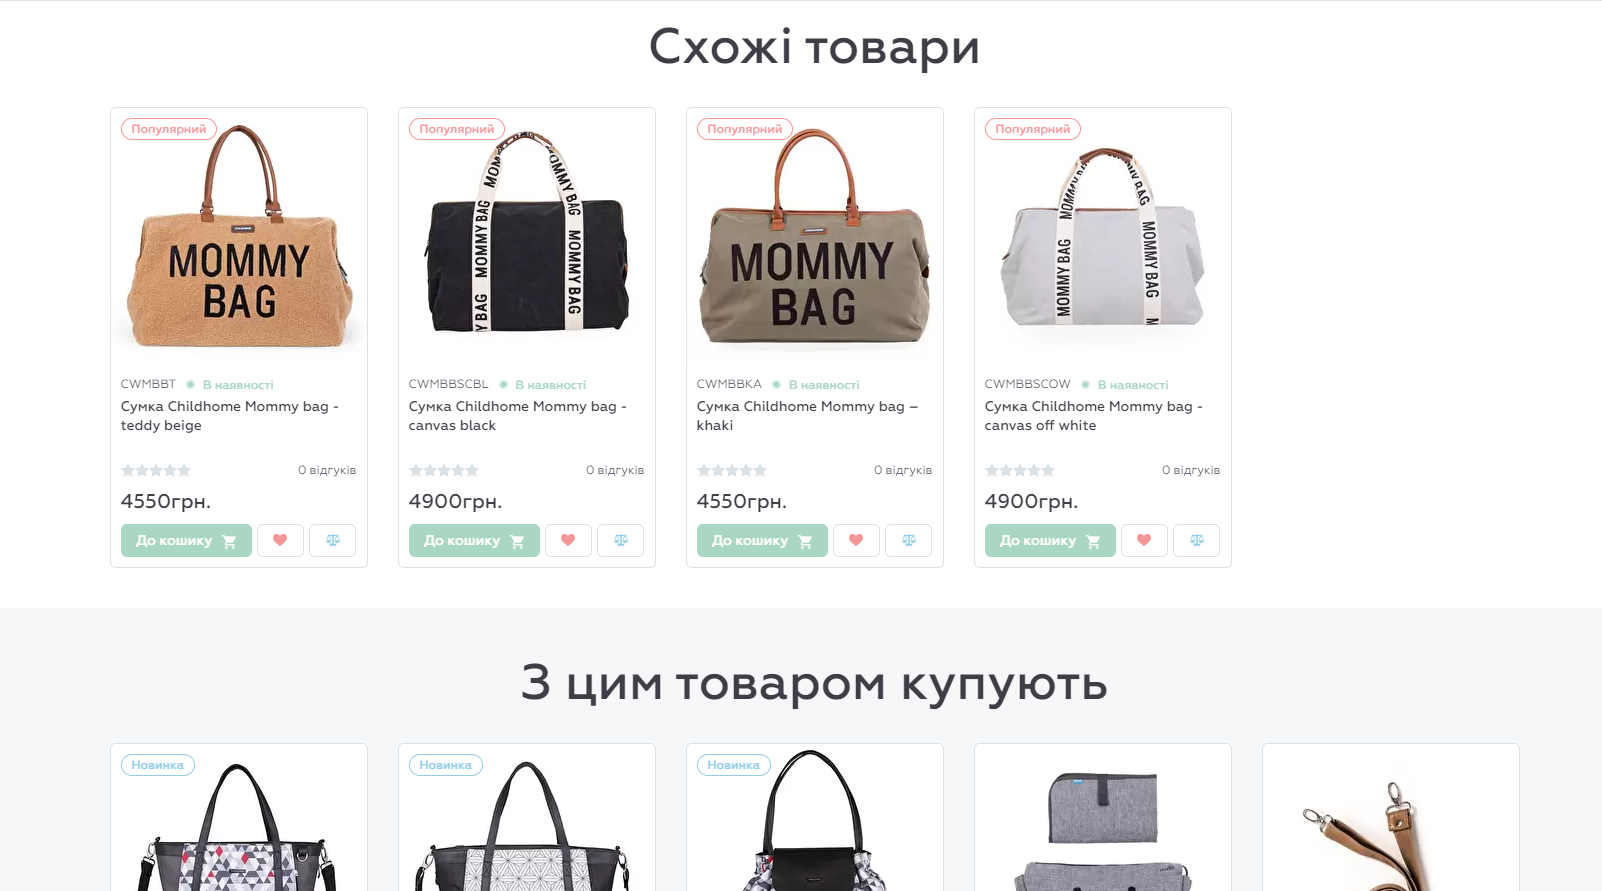Open Сумка Childhome Mommy bag khaki link
This screenshot has height=891, width=1602.
coord(807,416)
